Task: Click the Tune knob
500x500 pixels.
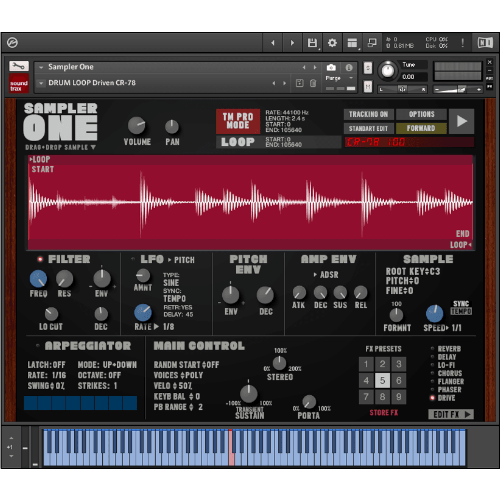Action: [388, 70]
